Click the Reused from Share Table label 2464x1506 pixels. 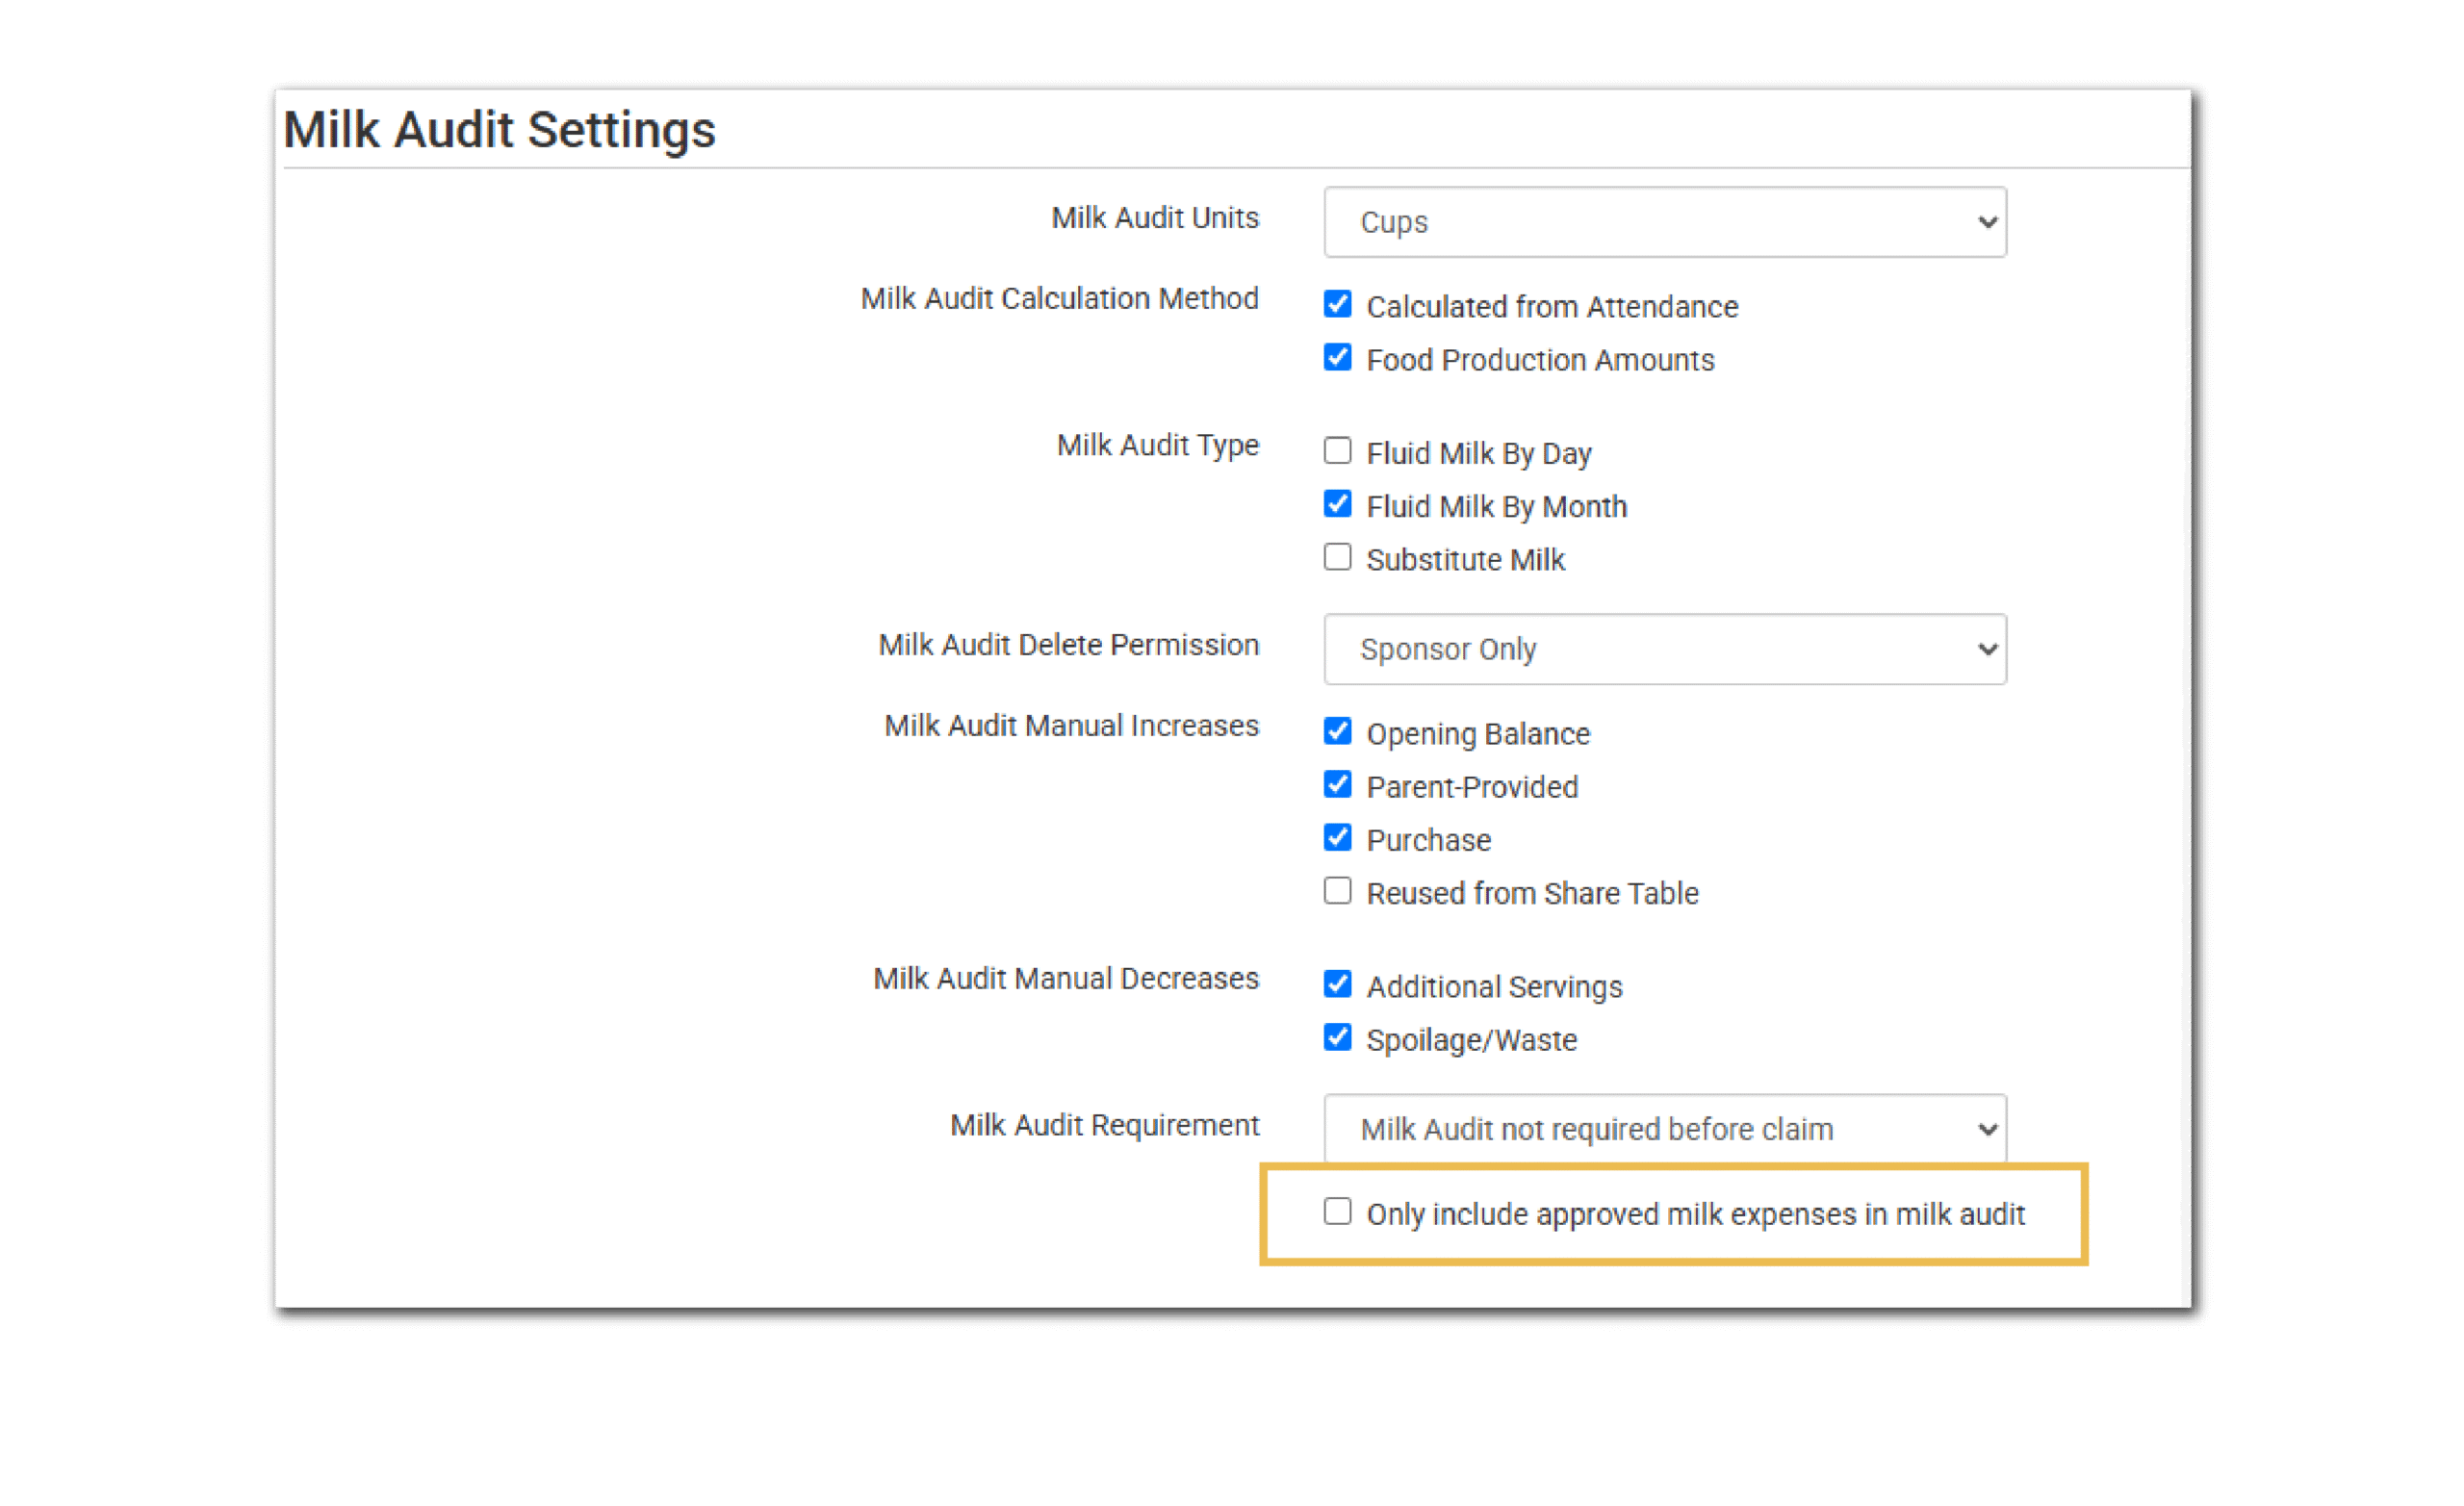pos(1532,893)
